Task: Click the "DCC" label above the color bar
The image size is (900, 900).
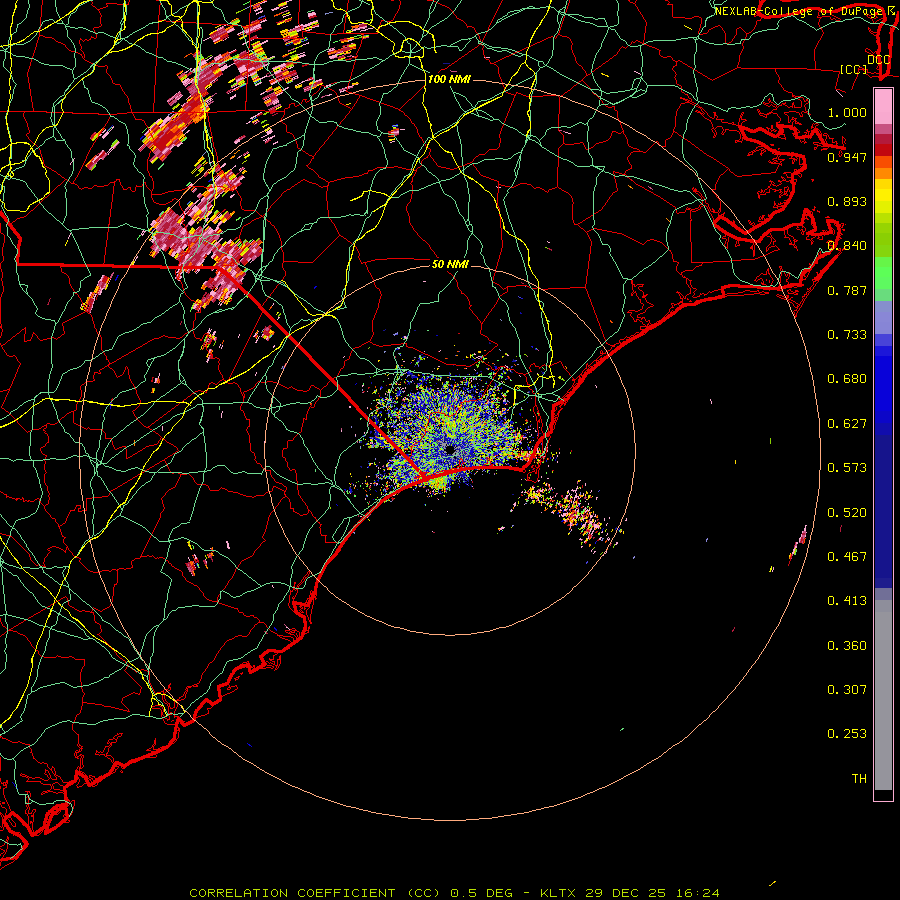Action: pos(878,60)
